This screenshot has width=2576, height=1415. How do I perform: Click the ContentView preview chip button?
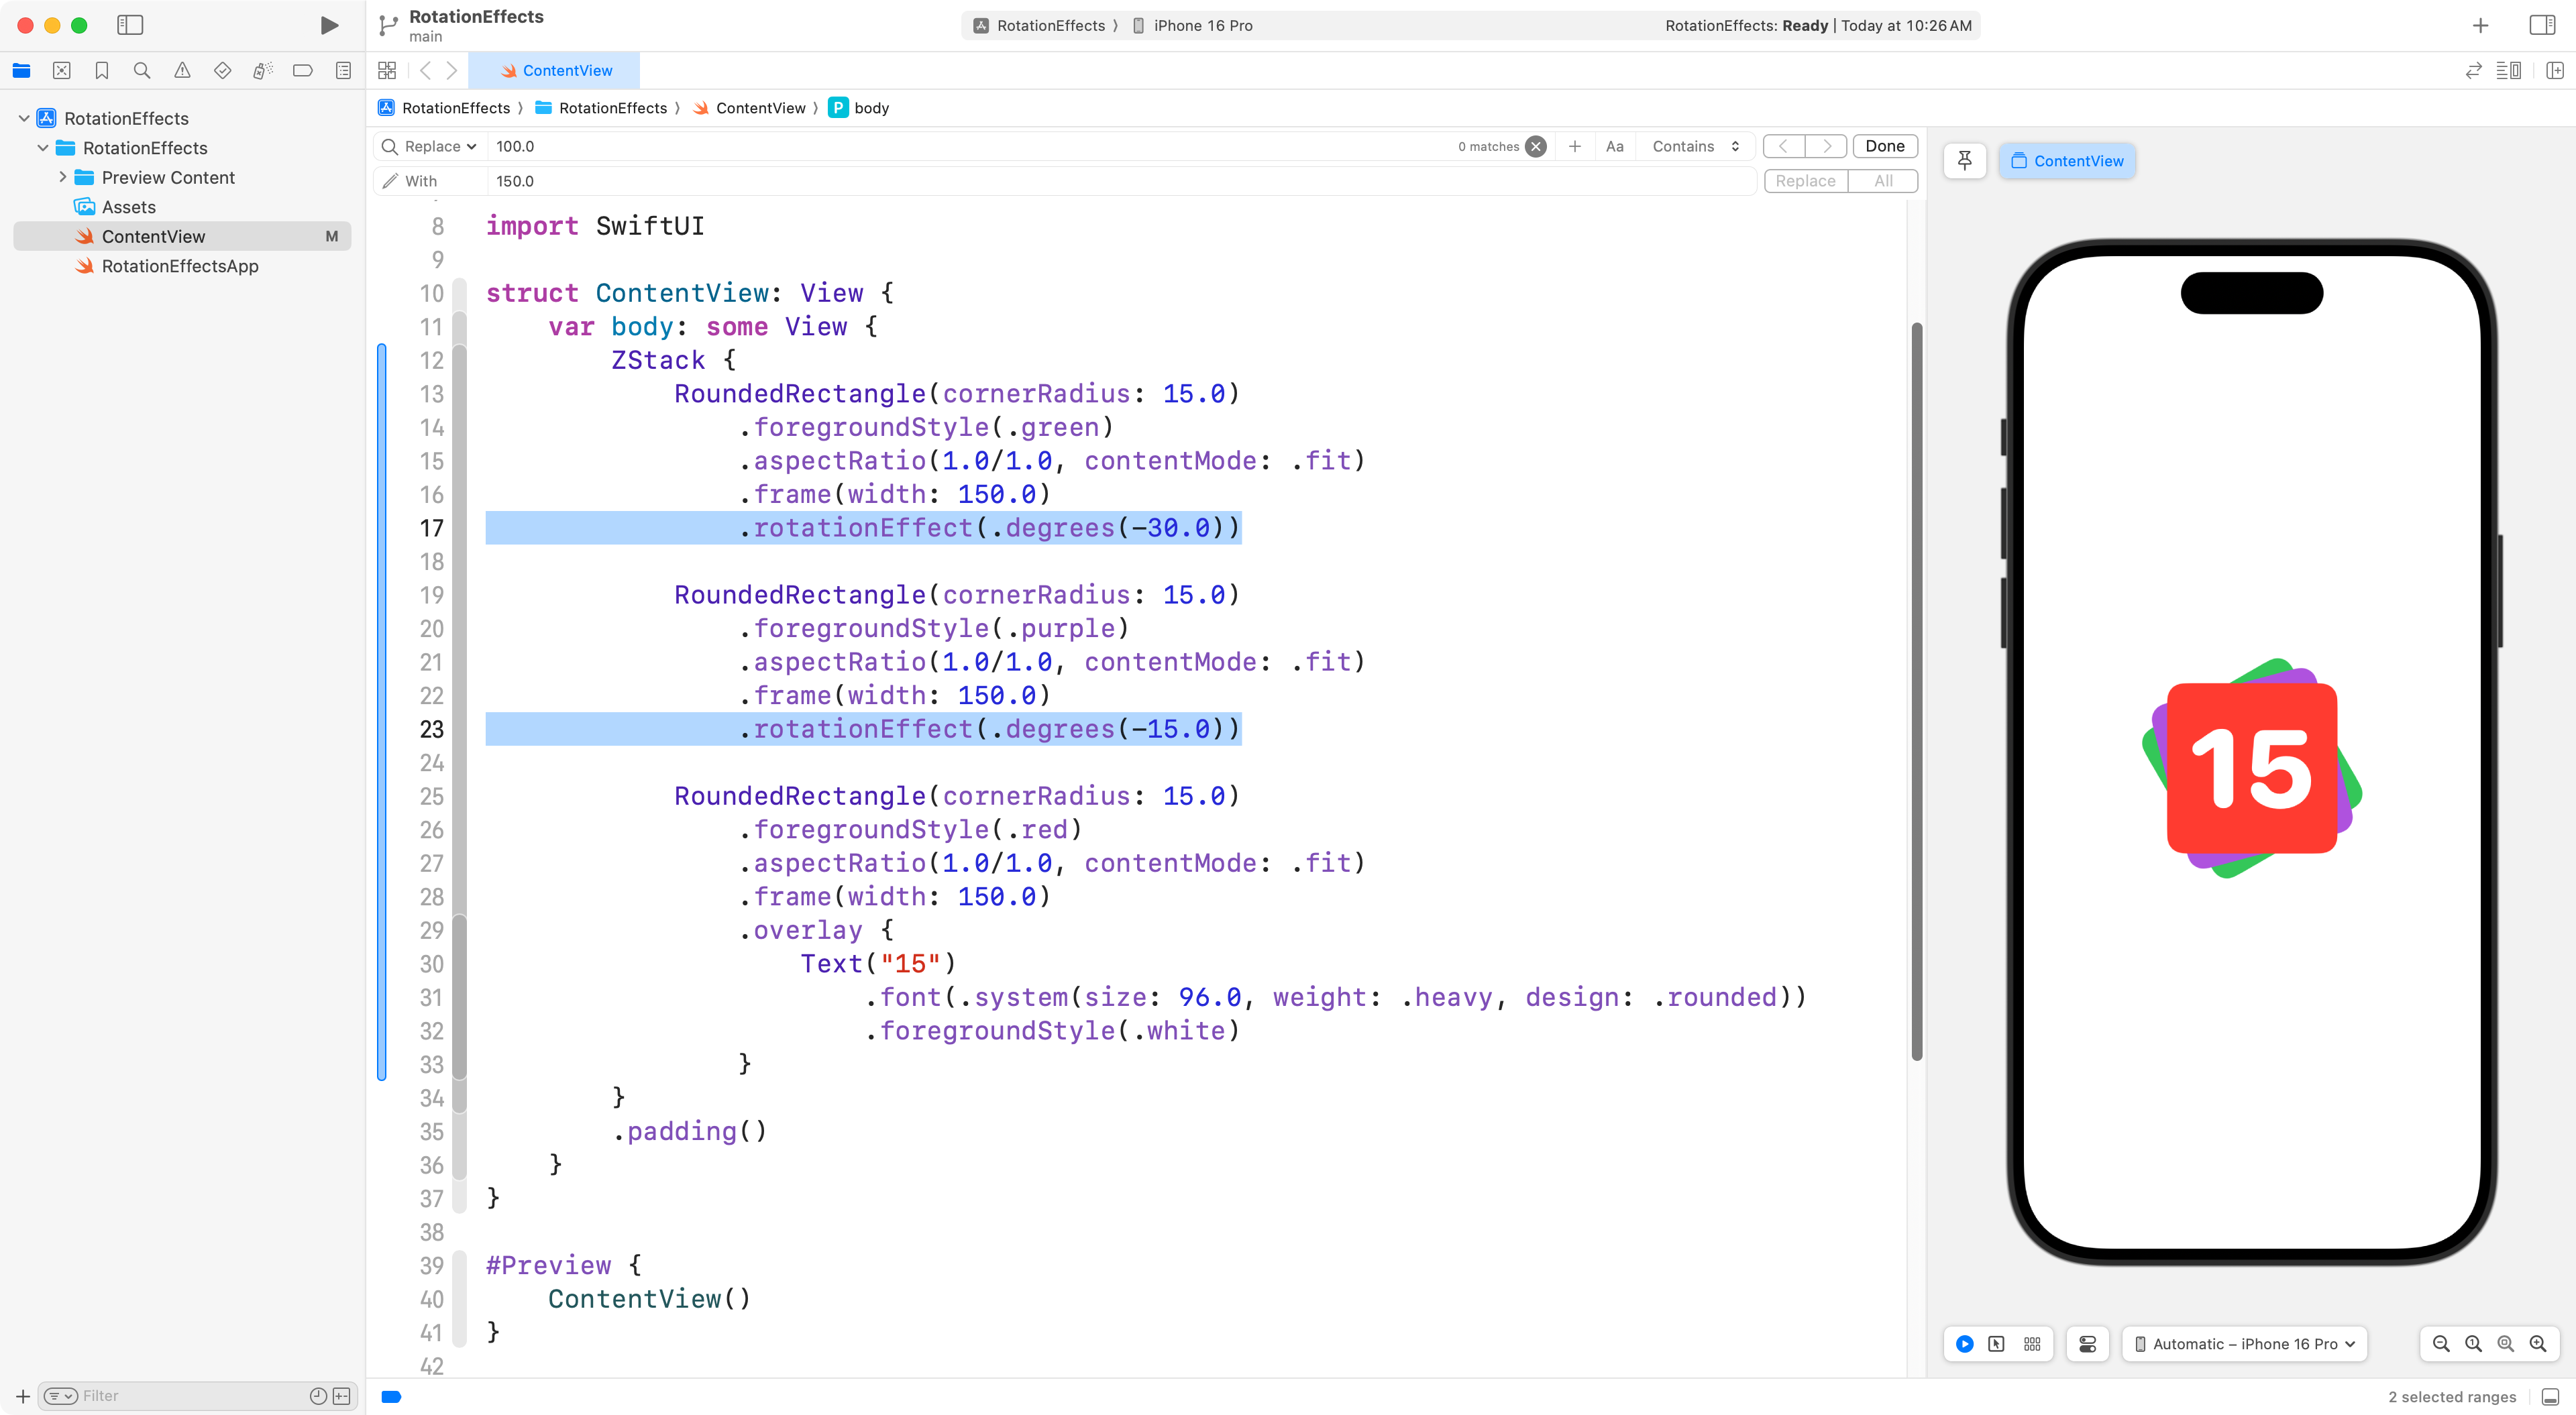tap(2067, 161)
